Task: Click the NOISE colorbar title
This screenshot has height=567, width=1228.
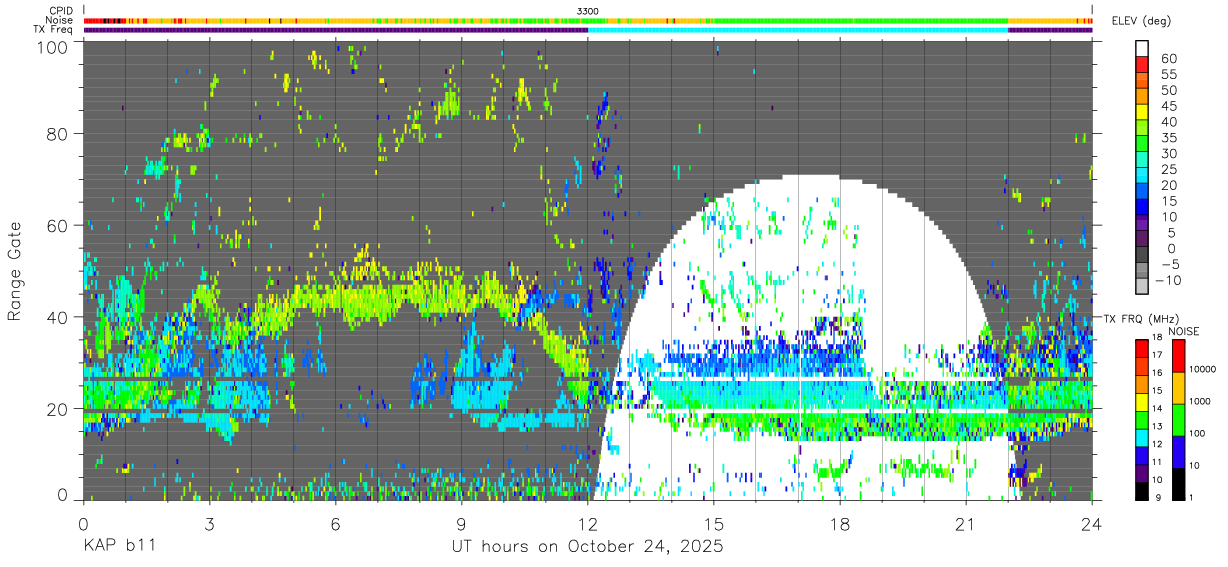Action: [1183, 331]
